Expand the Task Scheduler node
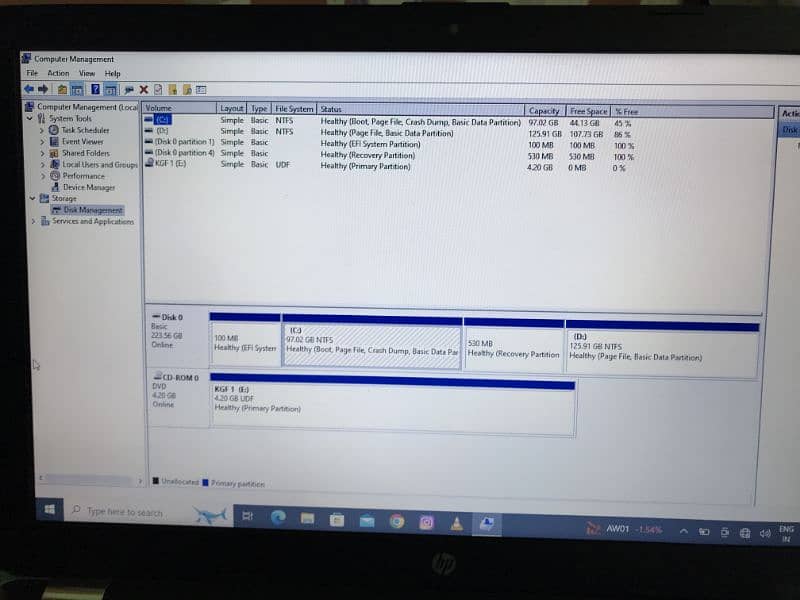This screenshot has height=600, width=800. (x=42, y=130)
